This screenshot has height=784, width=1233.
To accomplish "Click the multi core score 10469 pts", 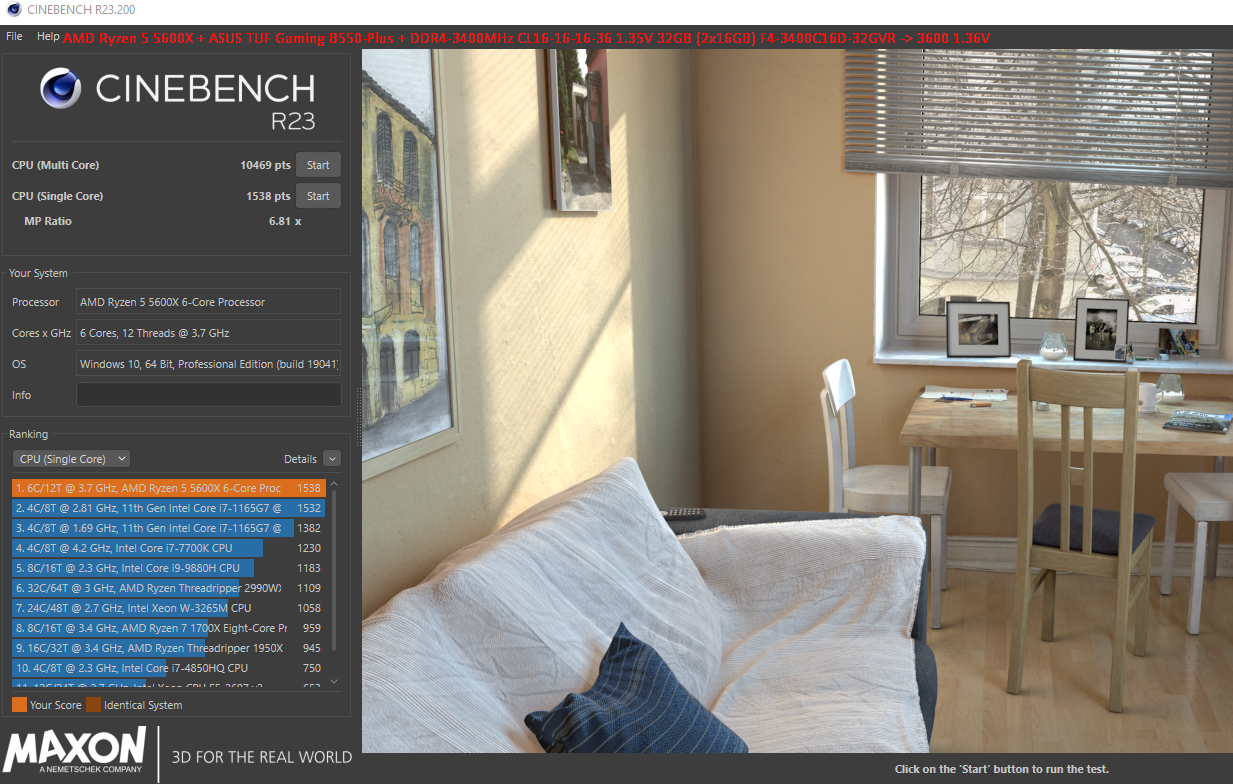I will click(x=265, y=165).
